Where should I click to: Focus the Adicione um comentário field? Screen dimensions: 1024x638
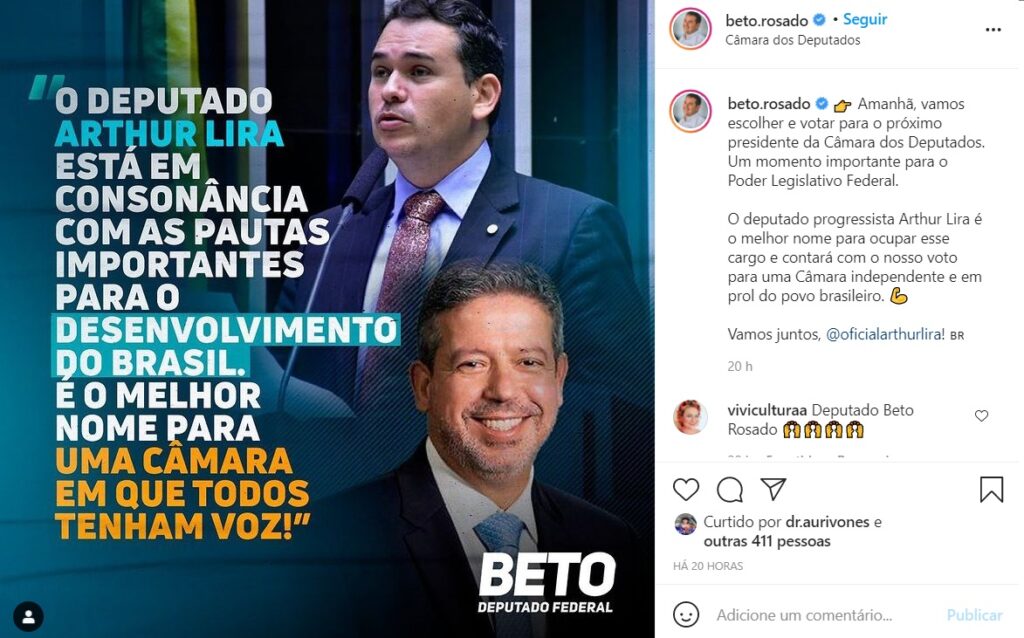(825, 615)
